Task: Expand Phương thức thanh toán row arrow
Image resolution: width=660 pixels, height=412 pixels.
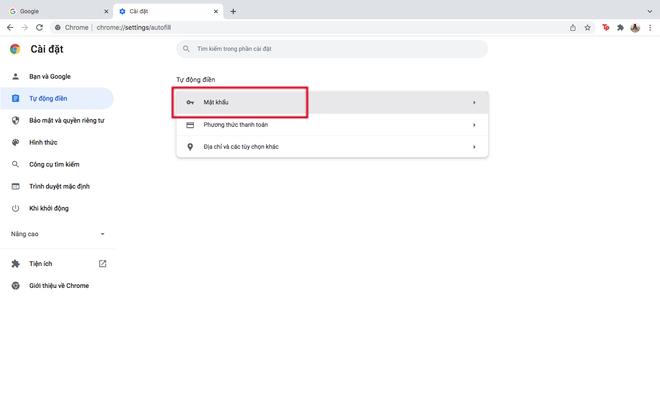Action: click(x=474, y=125)
